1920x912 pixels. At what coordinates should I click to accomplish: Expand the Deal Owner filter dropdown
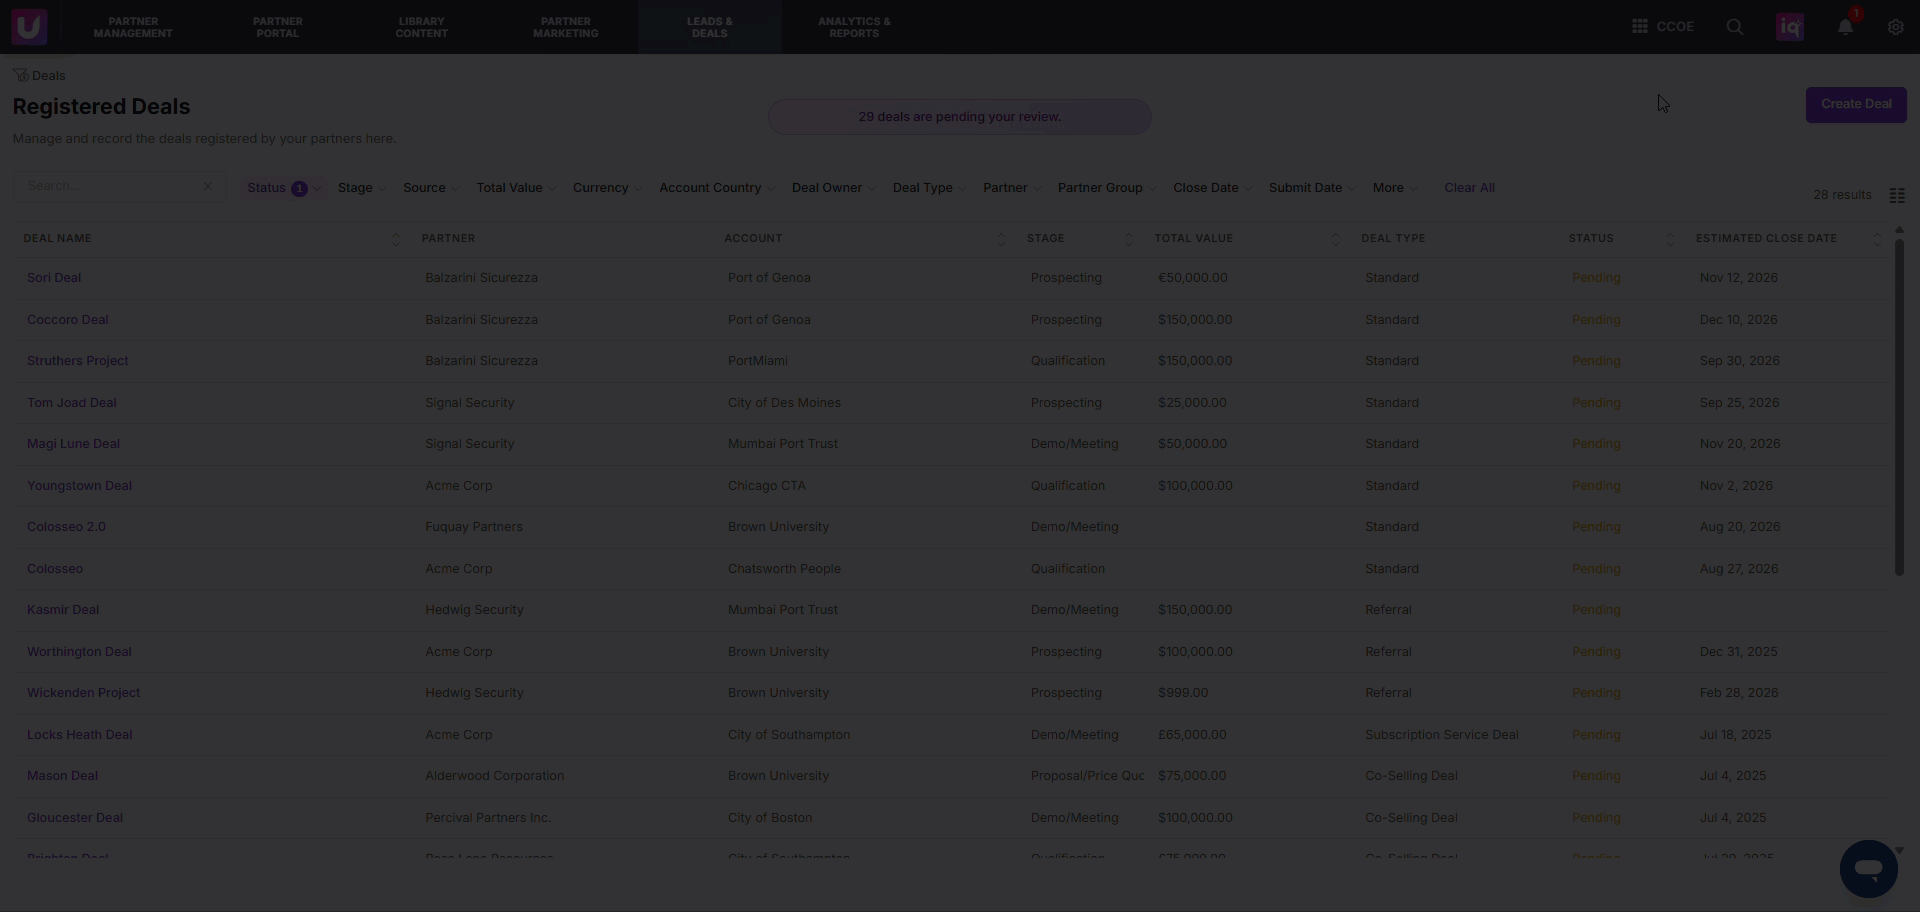click(x=833, y=188)
